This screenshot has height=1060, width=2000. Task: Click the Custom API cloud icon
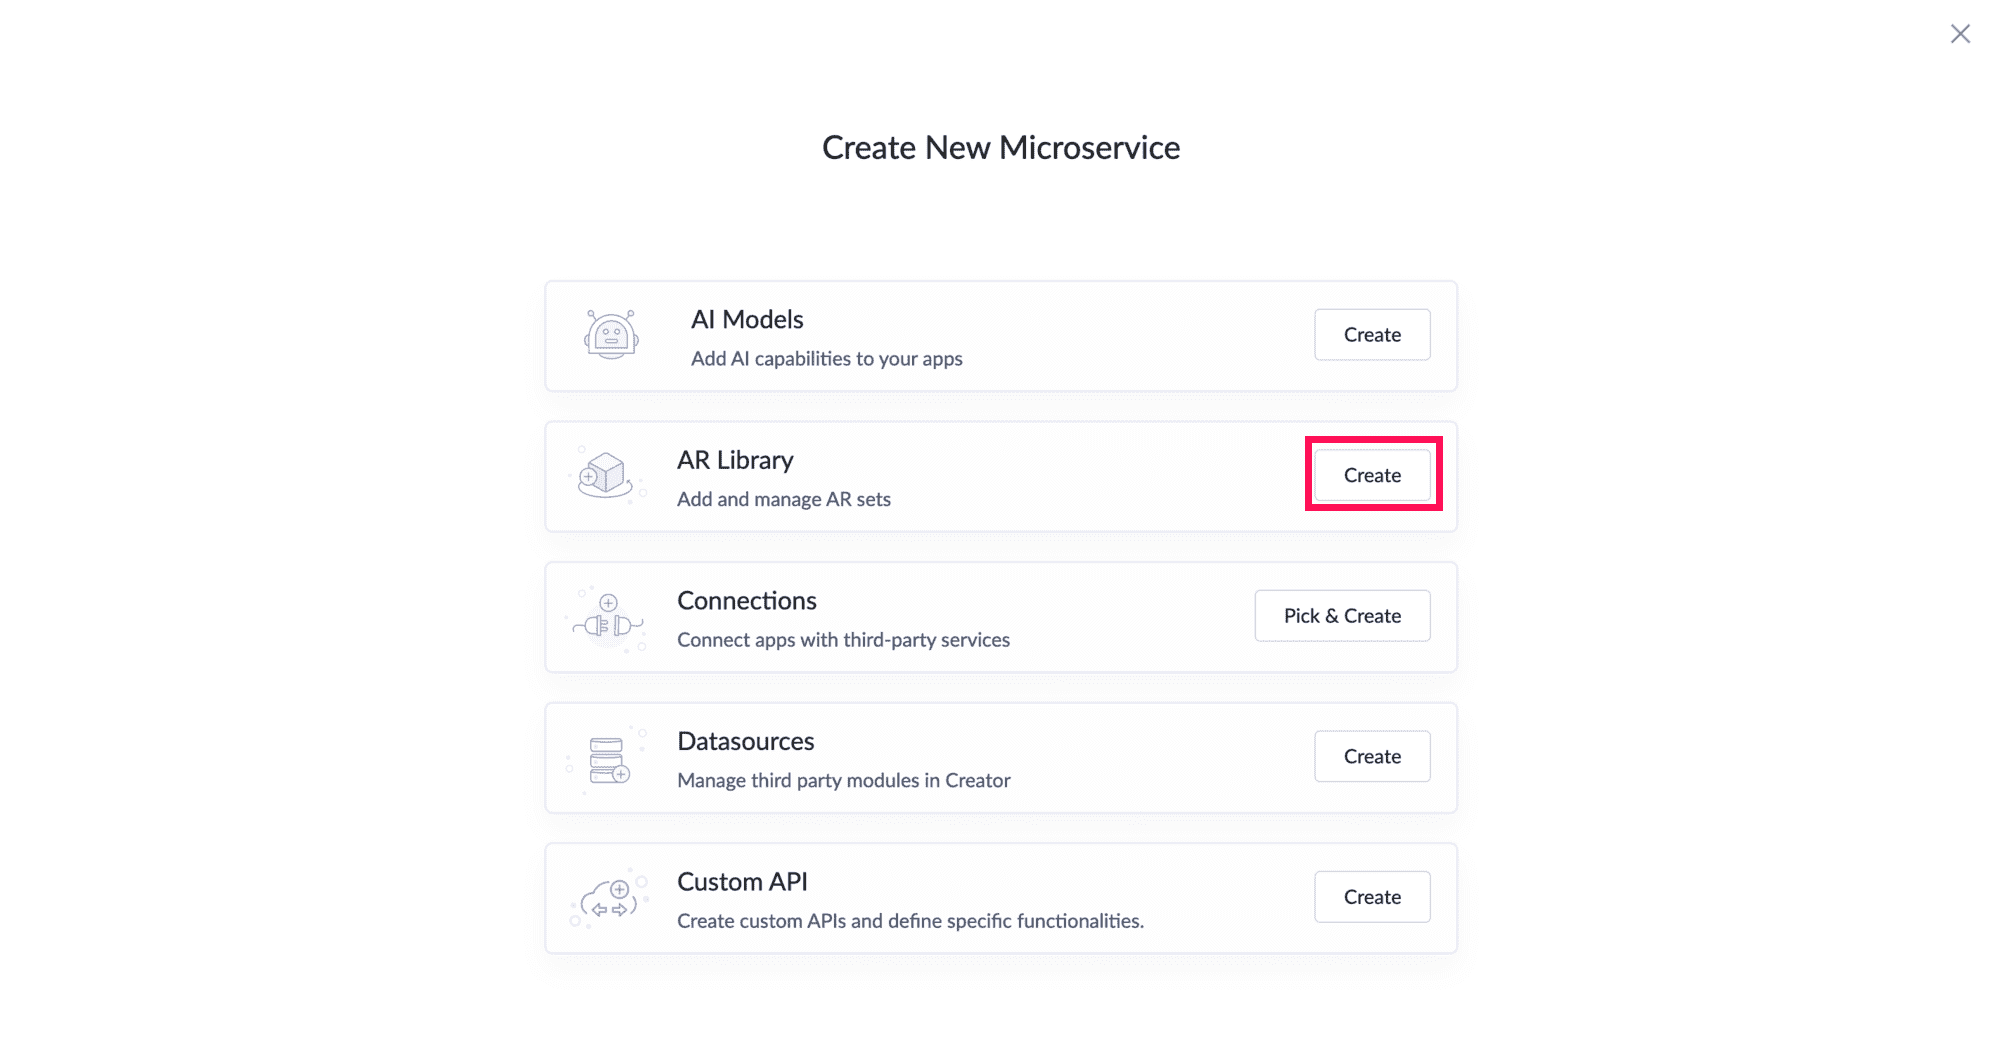610,898
